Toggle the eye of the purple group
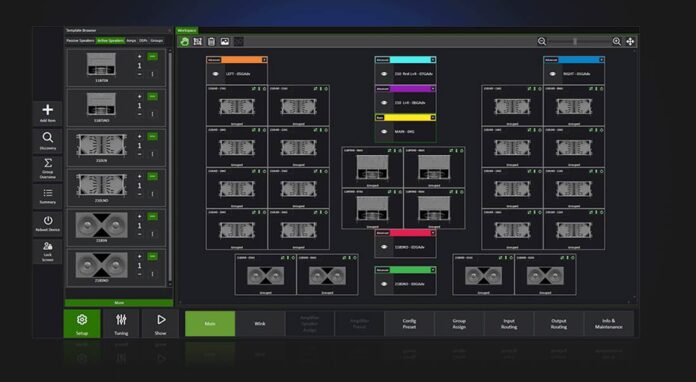The width and height of the screenshot is (696, 382). coord(384,102)
